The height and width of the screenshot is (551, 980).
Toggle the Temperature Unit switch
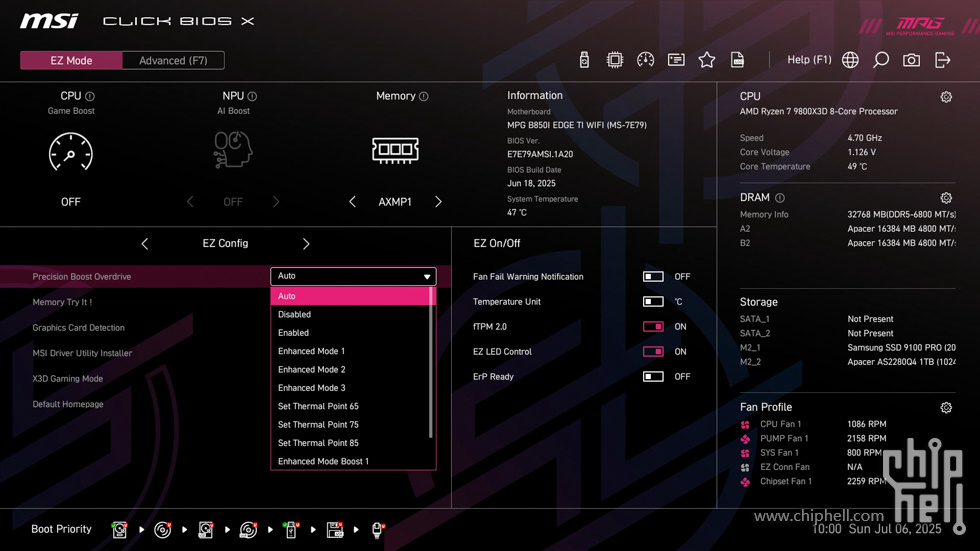point(653,302)
